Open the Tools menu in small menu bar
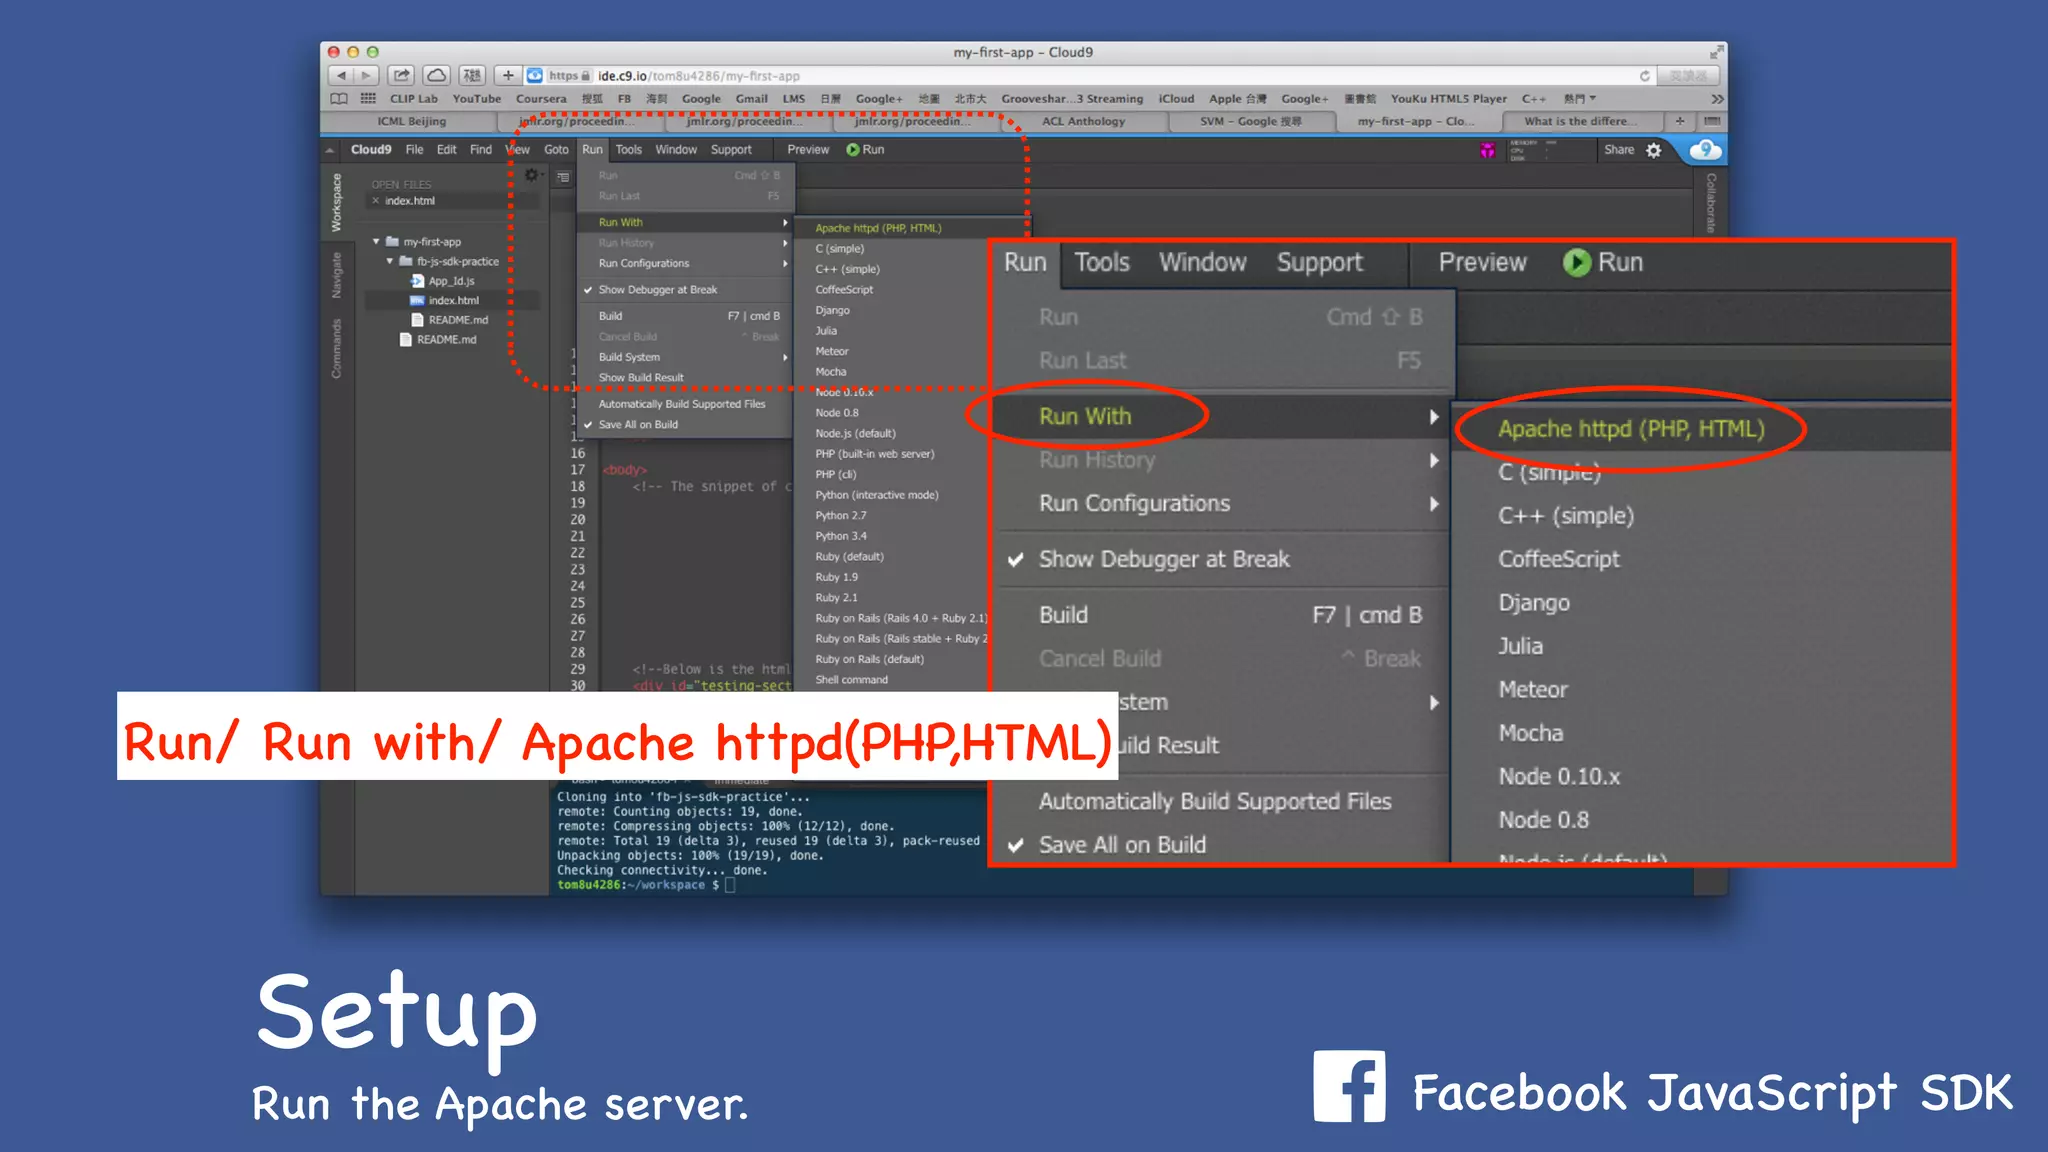 pos(628,150)
